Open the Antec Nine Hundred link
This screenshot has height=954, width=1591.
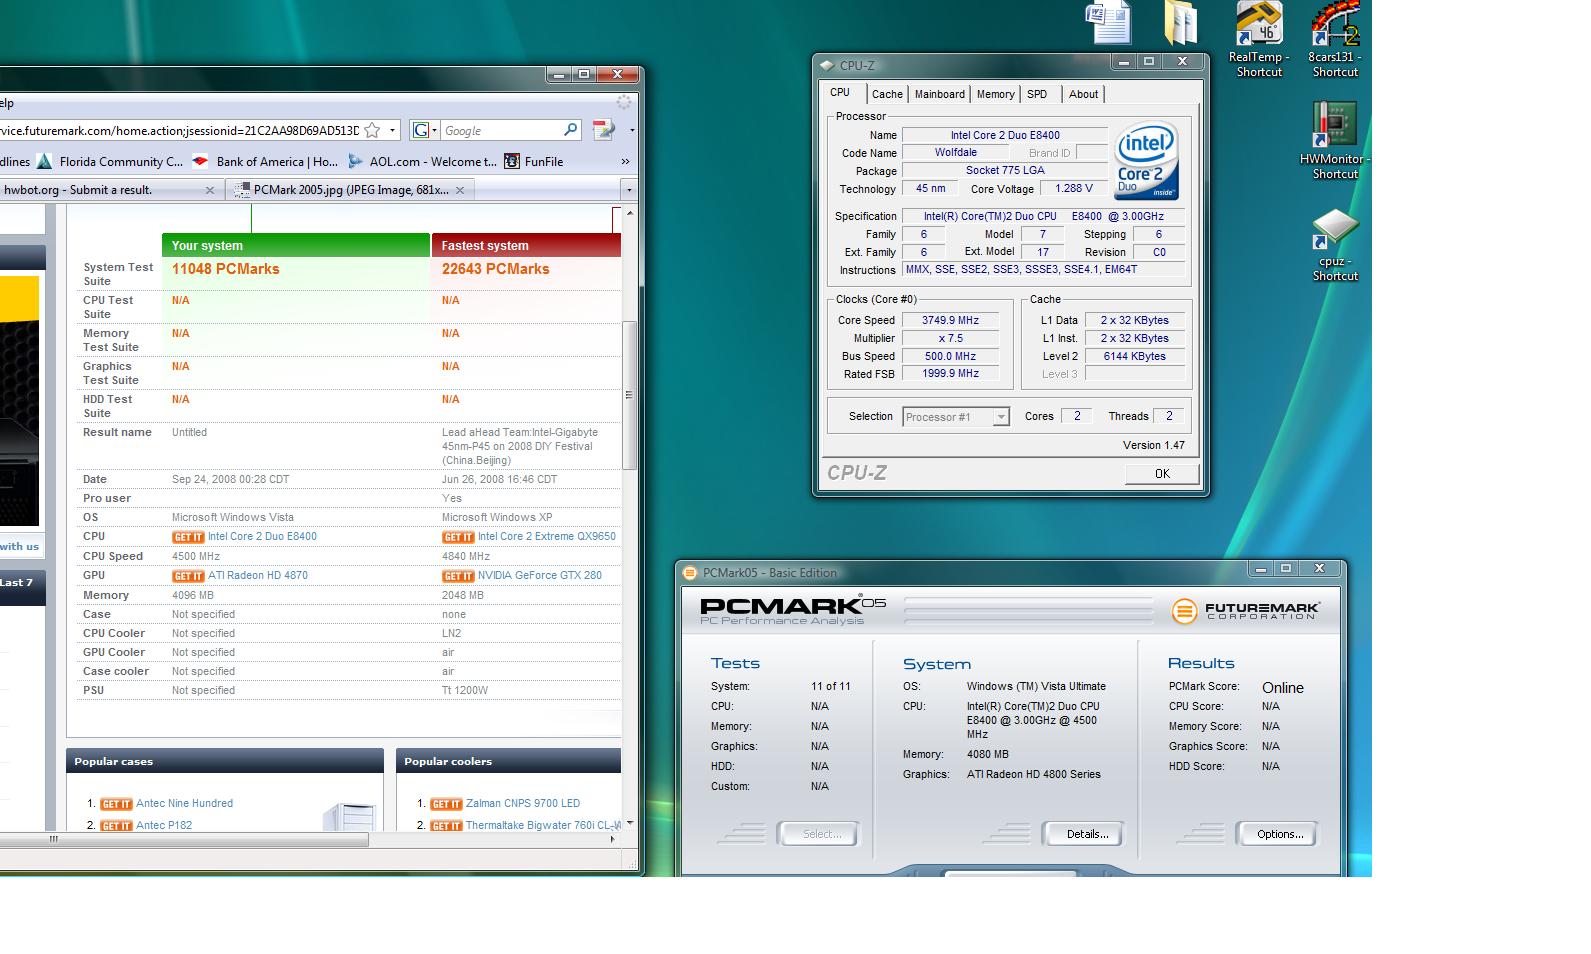point(184,804)
